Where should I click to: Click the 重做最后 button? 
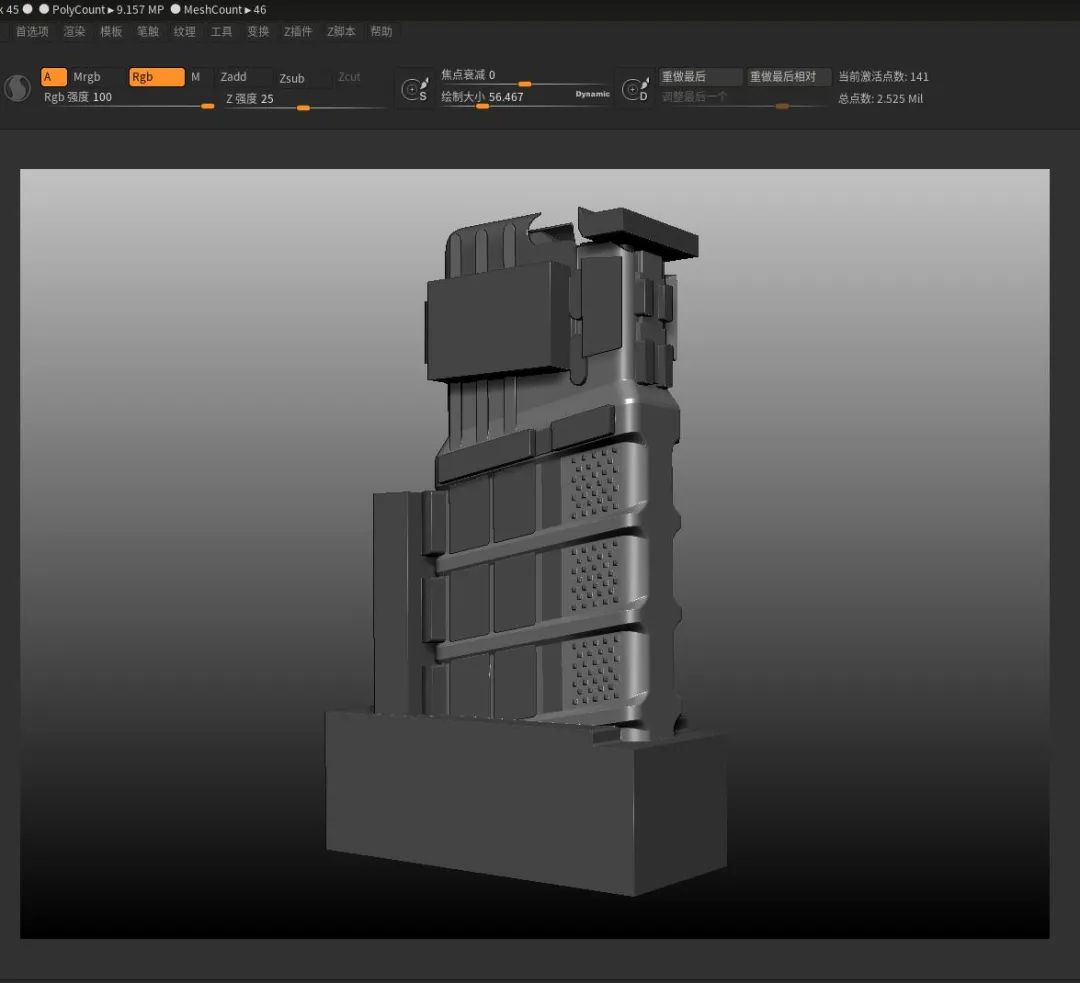pyautogui.click(x=700, y=77)
